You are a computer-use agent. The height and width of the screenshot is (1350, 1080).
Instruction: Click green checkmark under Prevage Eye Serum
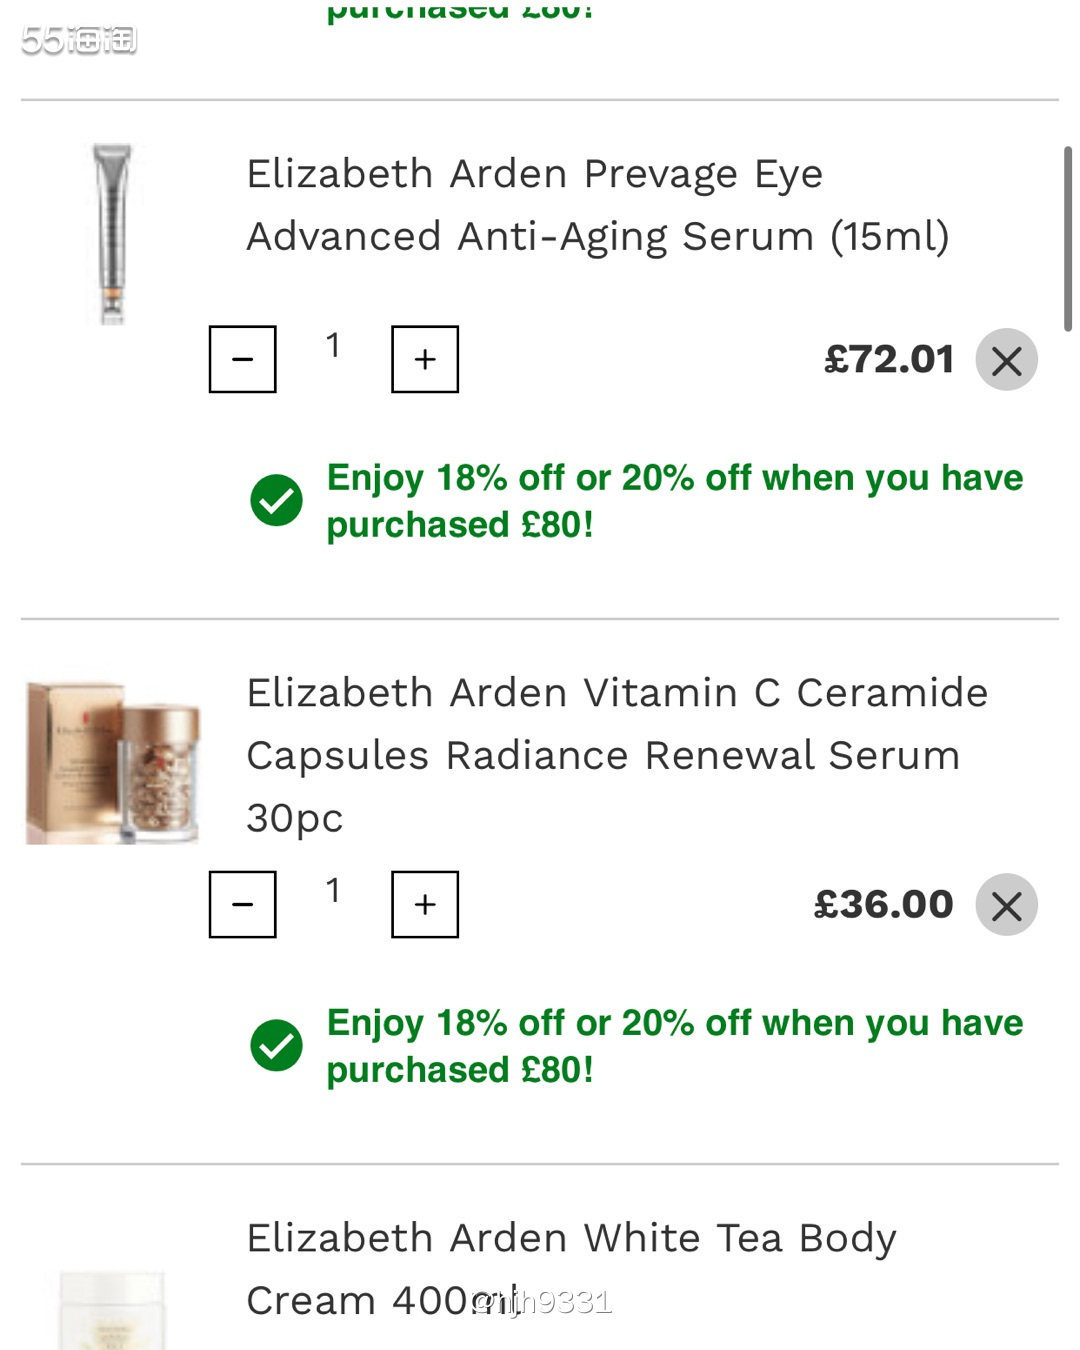click(277, 500)
